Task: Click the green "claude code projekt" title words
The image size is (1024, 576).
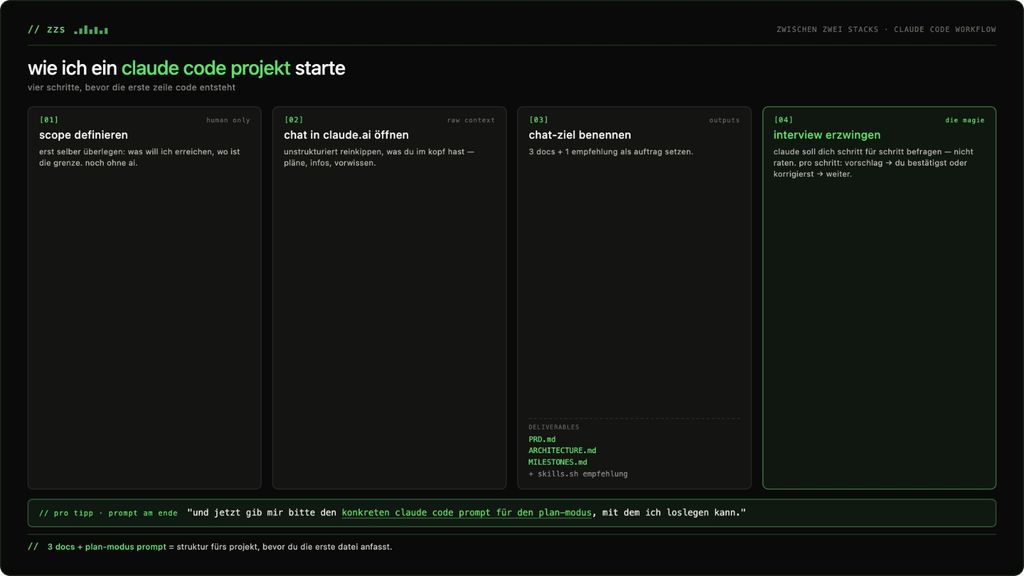Action: tap(206, 68)
